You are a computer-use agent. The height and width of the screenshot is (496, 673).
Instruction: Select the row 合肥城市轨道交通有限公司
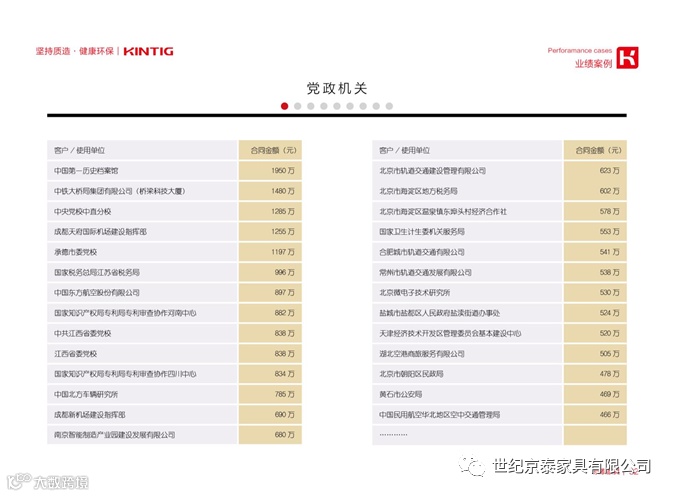tap(500, 252)
